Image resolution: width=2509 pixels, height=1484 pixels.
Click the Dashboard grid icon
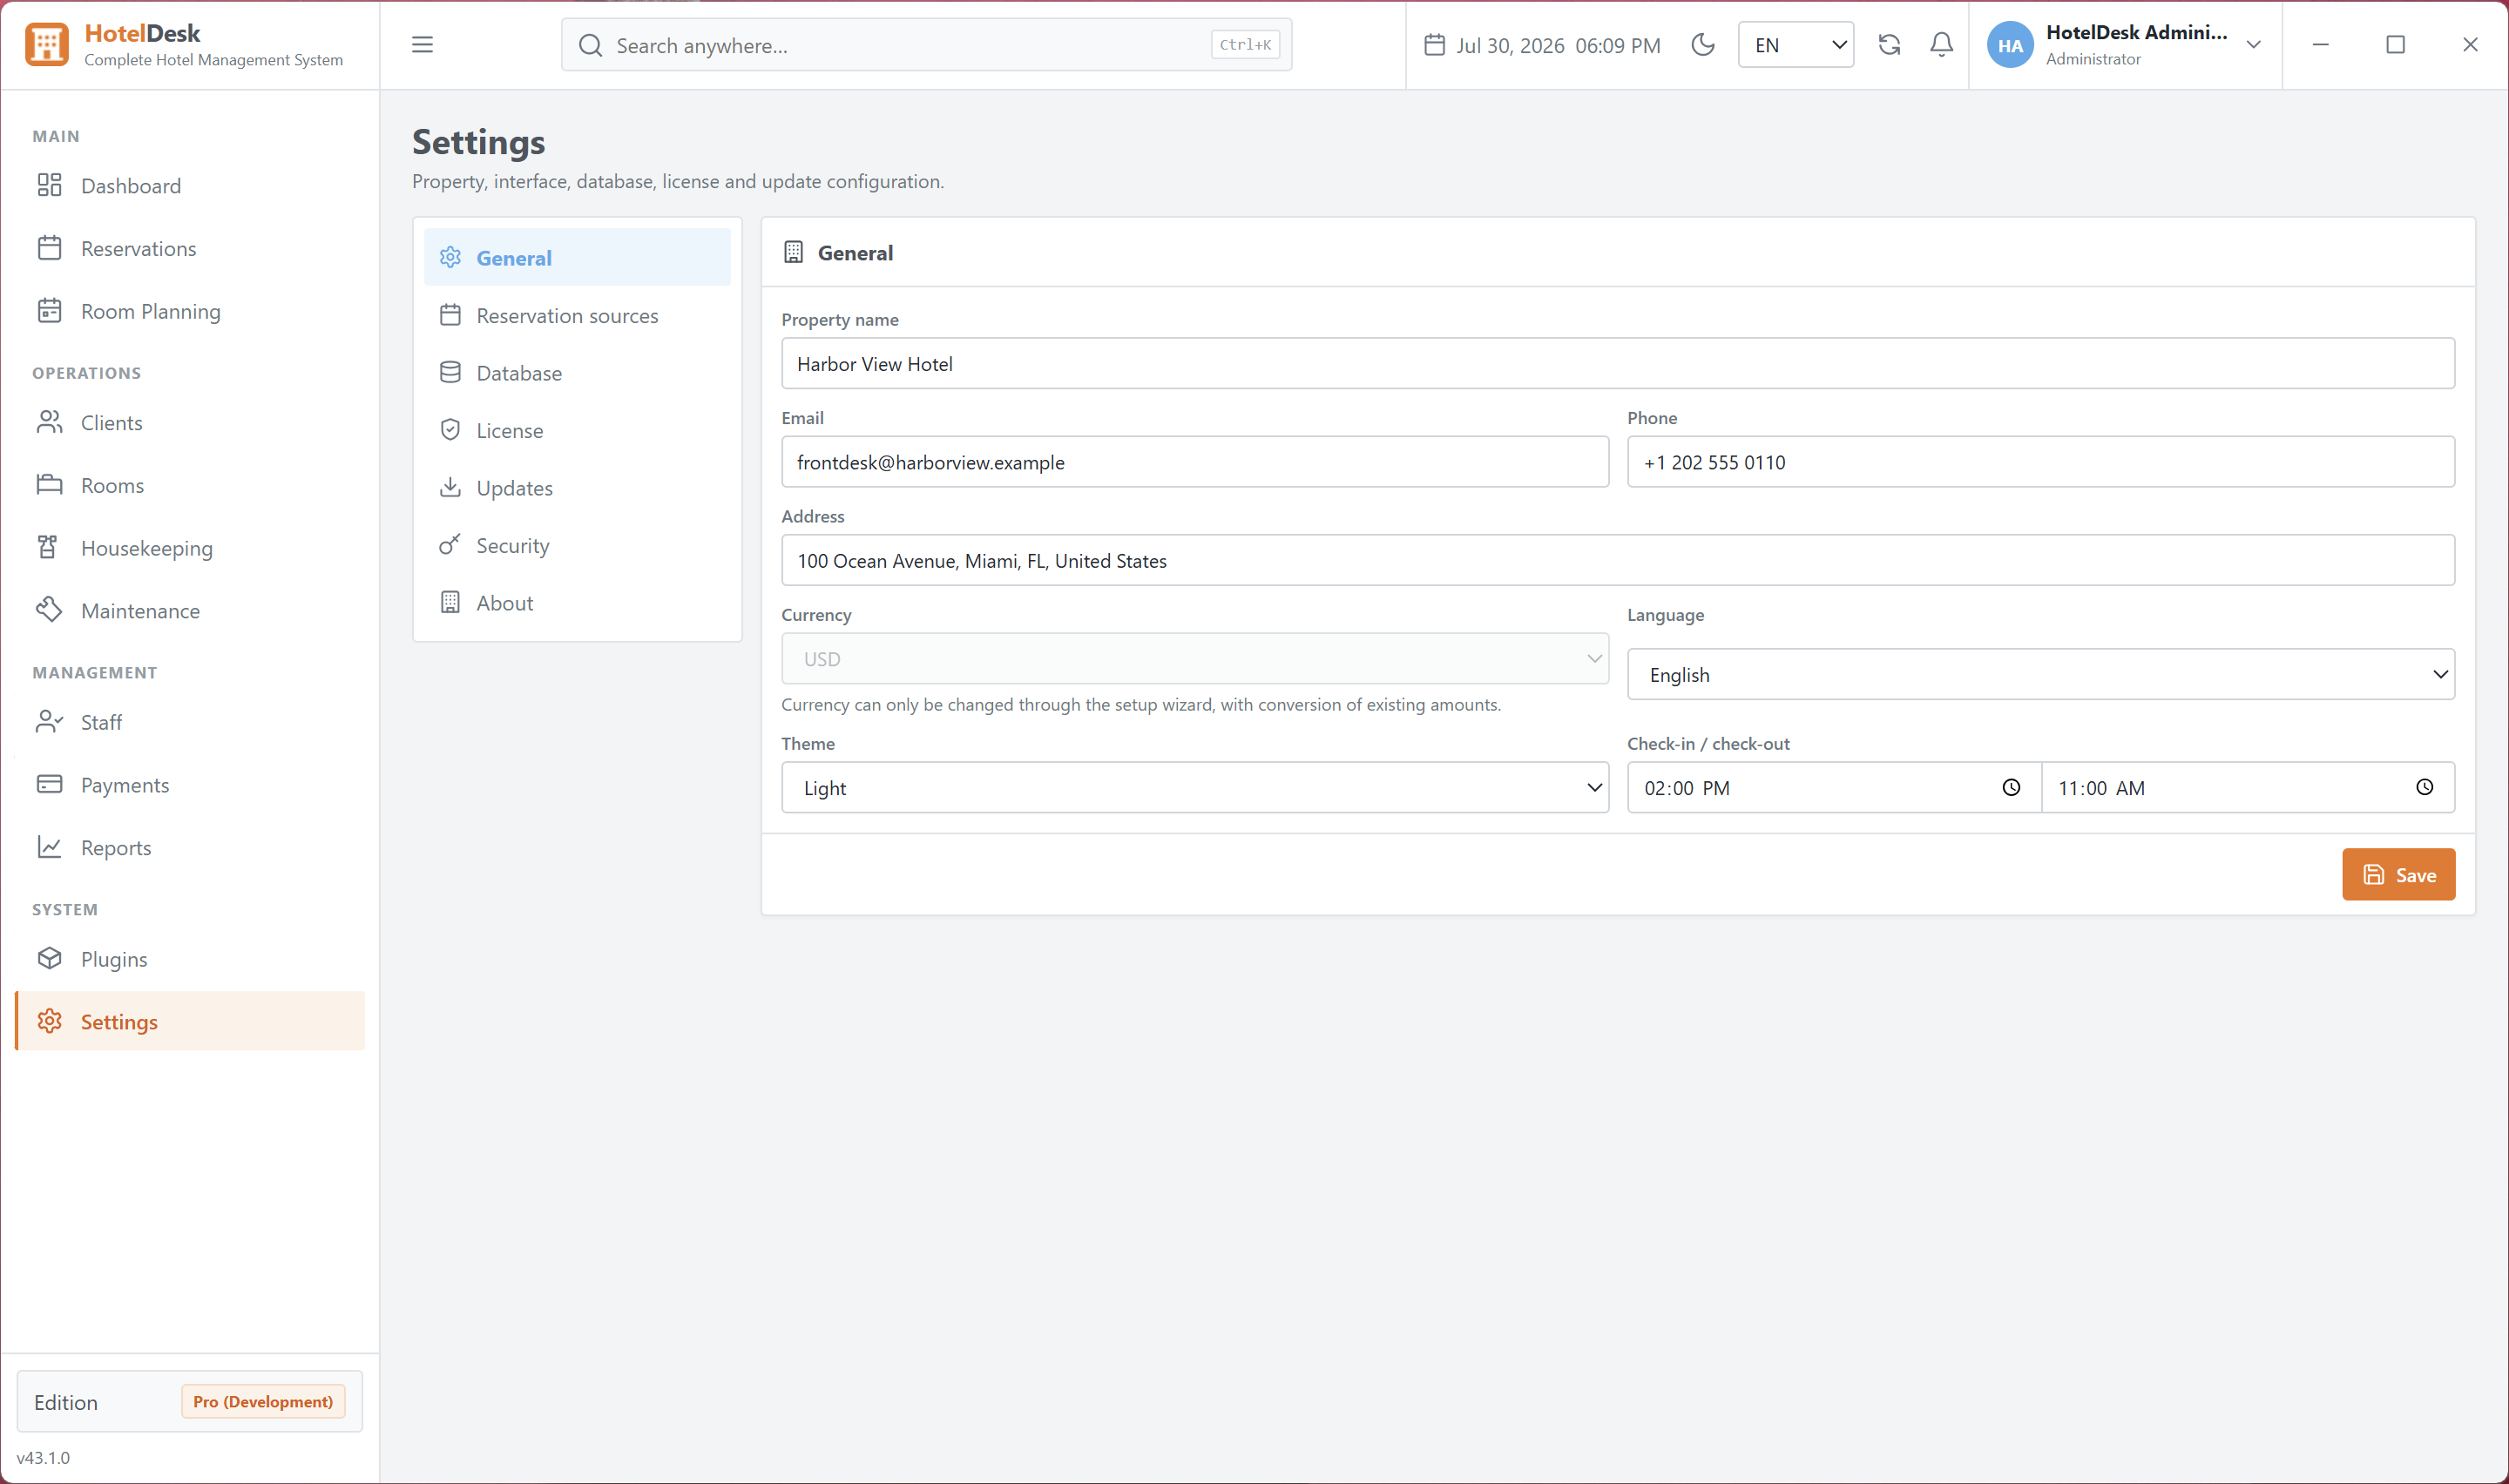[x=49, y=185]
